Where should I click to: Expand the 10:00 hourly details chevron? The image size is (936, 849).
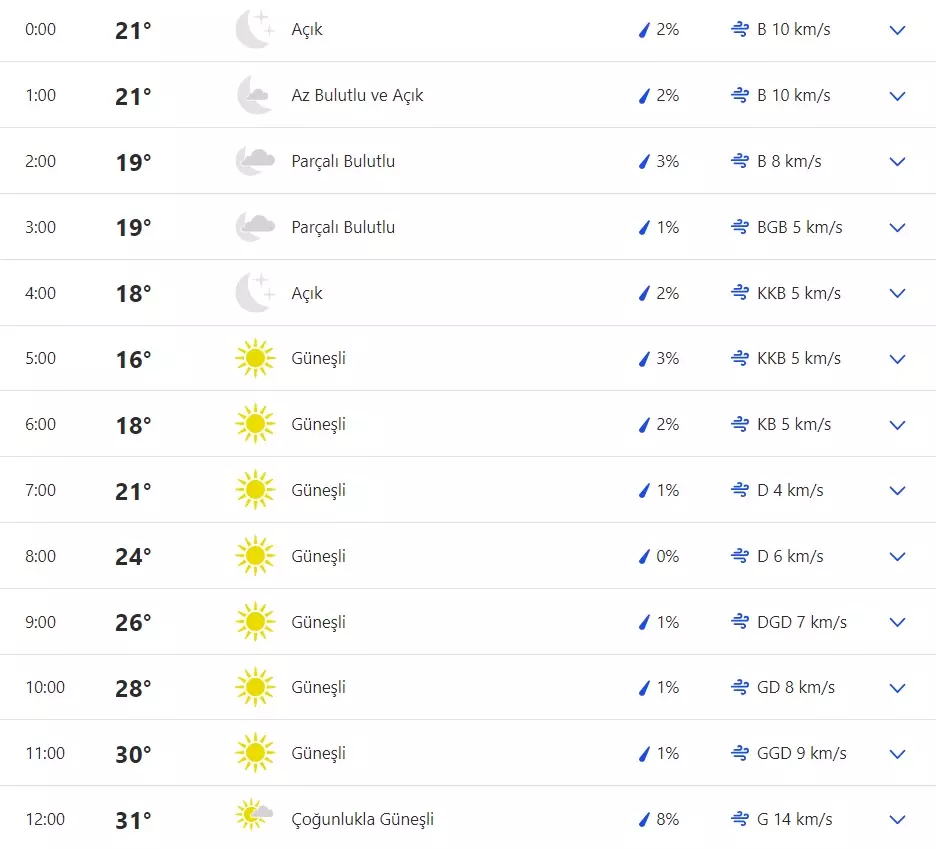[x=897, y=688]
